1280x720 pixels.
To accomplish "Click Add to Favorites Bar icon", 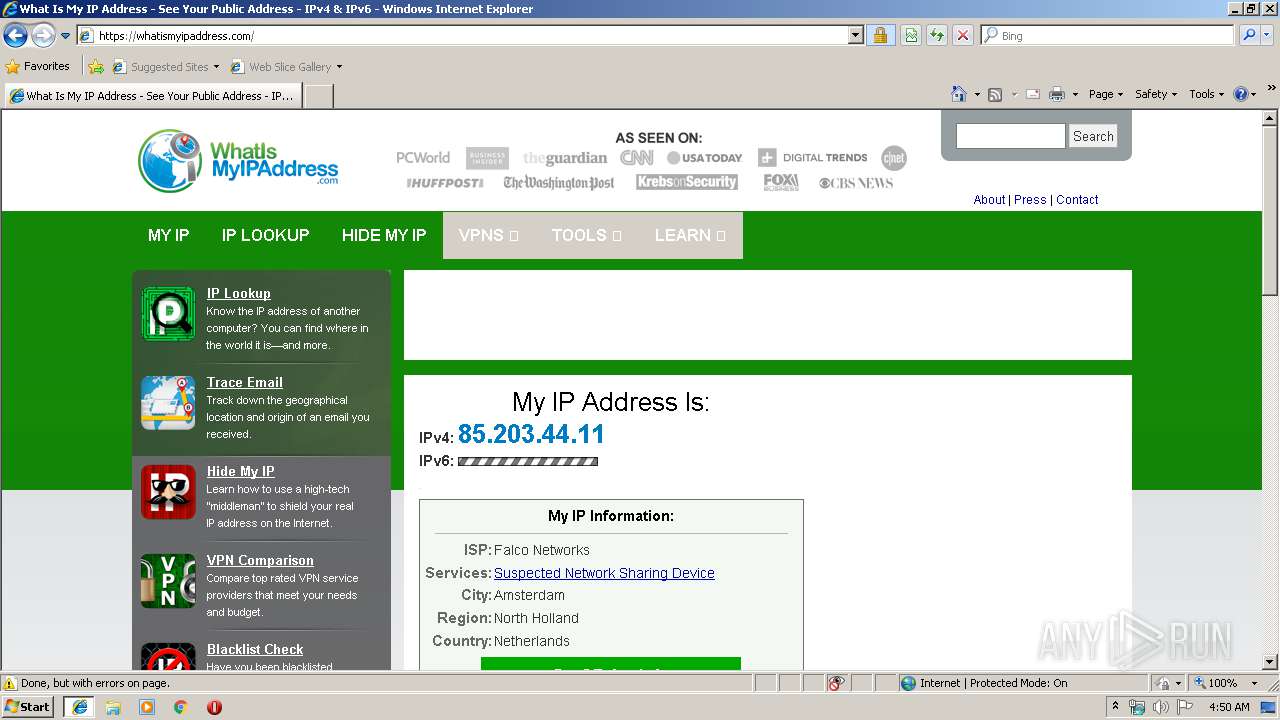I will pos(96,67).
